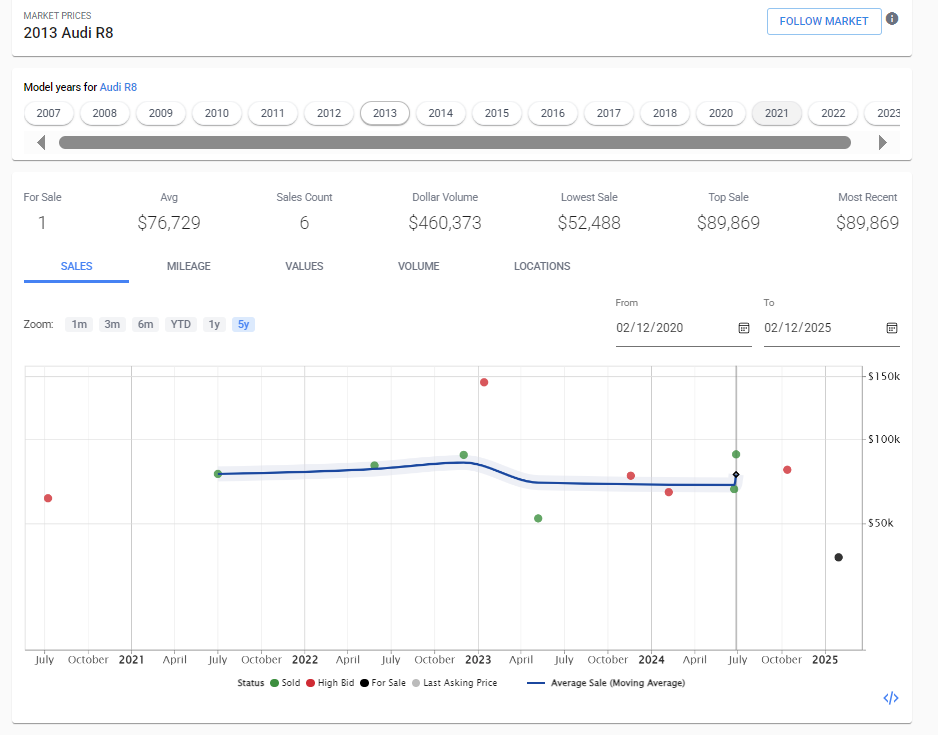The width and height of the screenshot is (938, 735).
Task: Click the From date input field
Action: (672, 328)
